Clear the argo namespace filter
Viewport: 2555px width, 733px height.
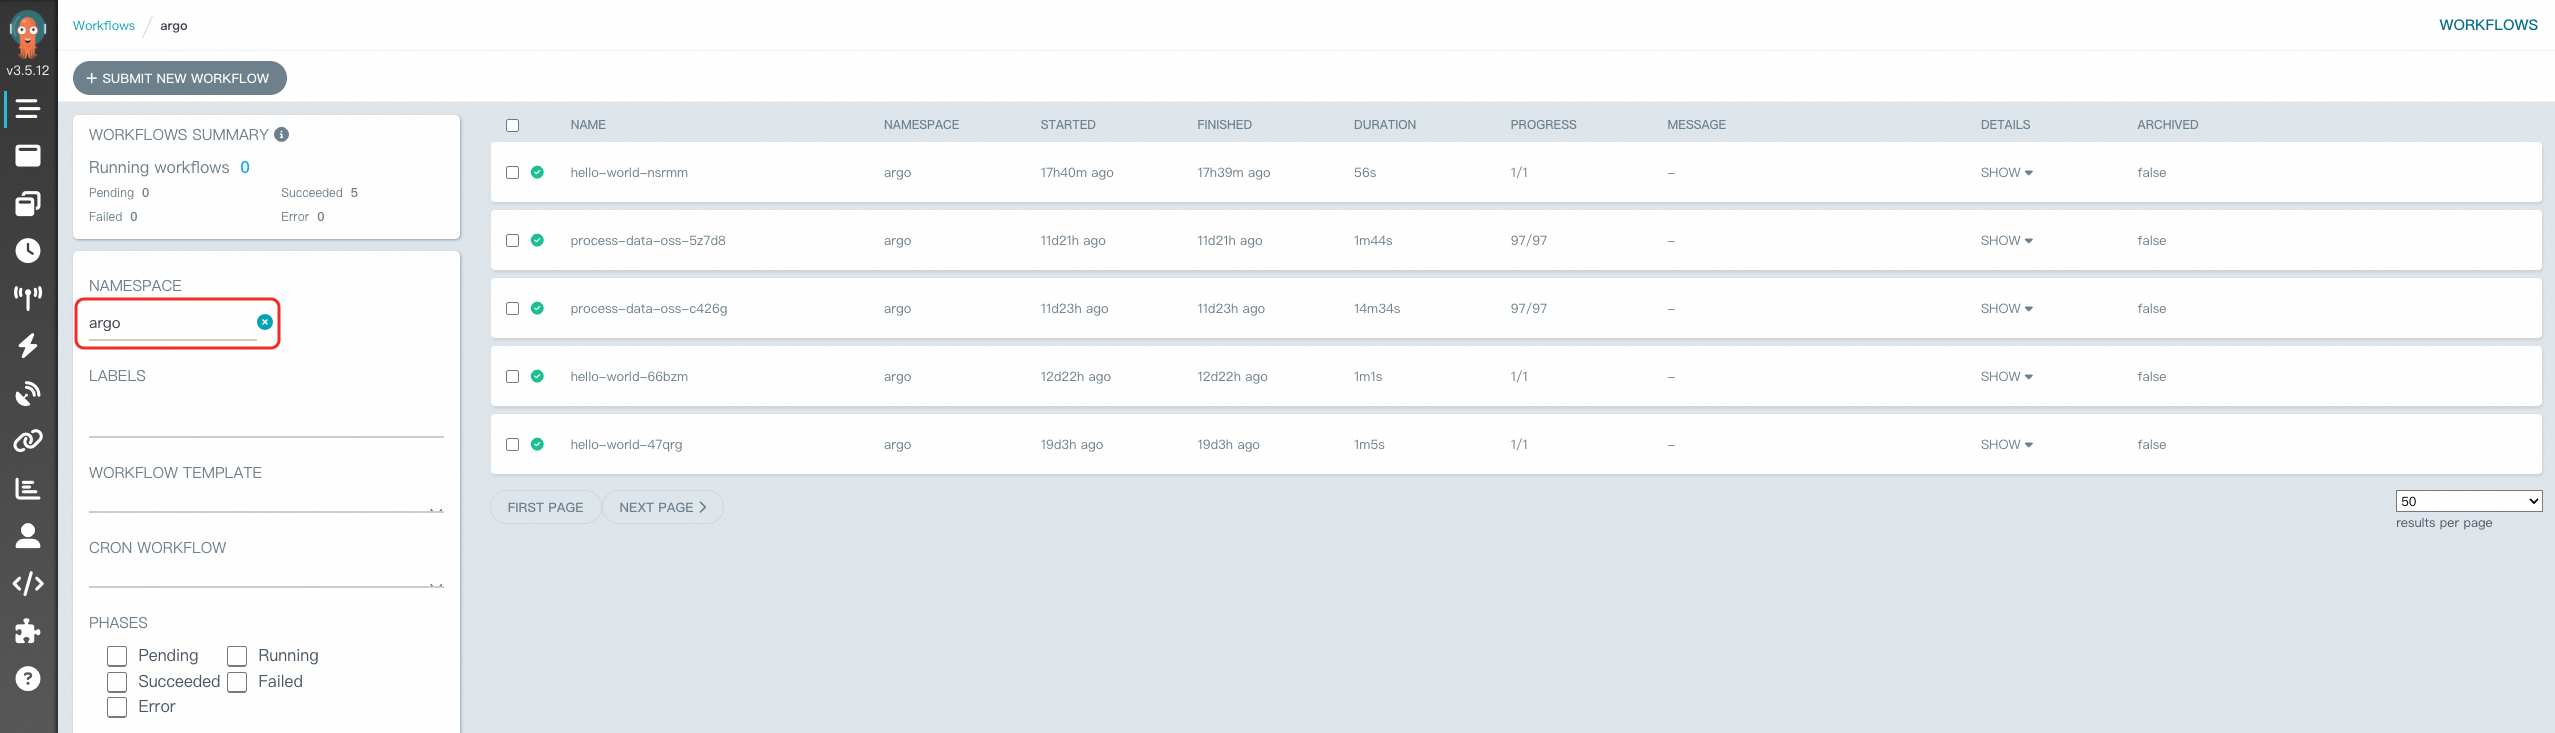[265, 322]
